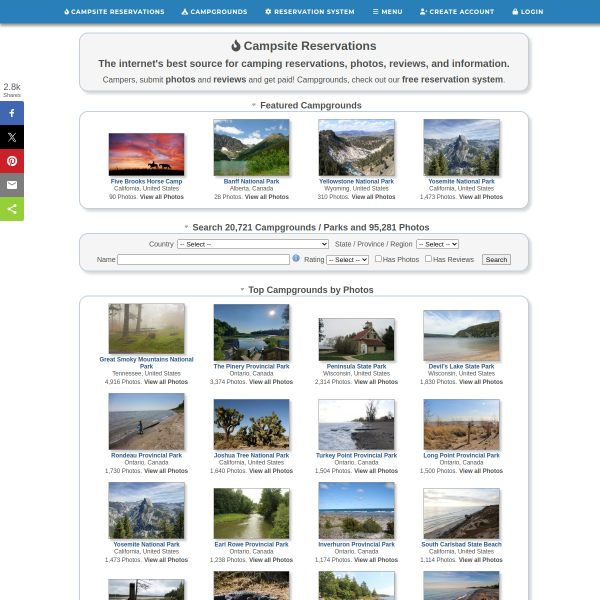Pin the page on Pinterest
The width and height of the screenshot is (600, 600).
click(12, 161)
